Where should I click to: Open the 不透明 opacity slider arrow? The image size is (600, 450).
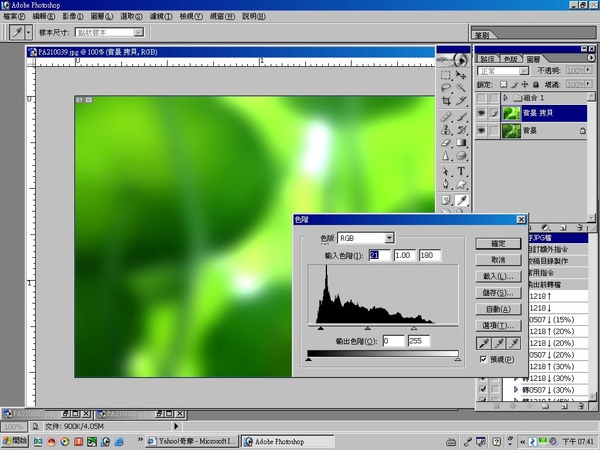[588, 70]
